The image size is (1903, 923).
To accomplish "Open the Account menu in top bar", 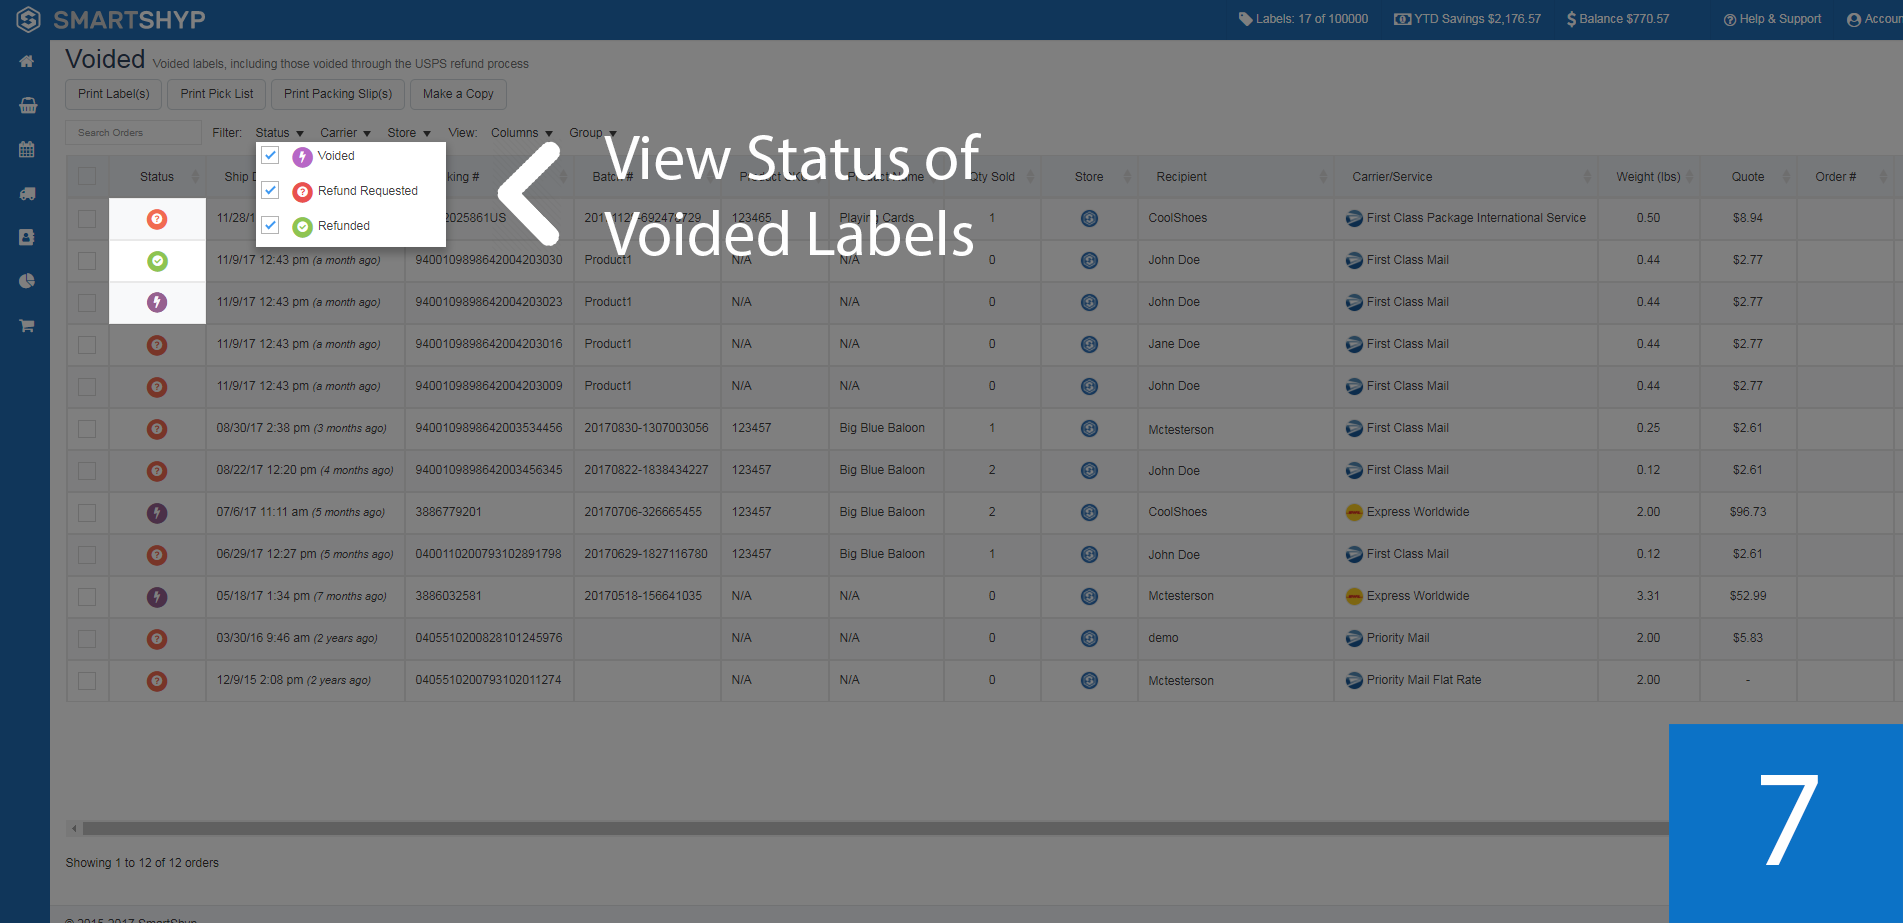I will coord(1875,19).
